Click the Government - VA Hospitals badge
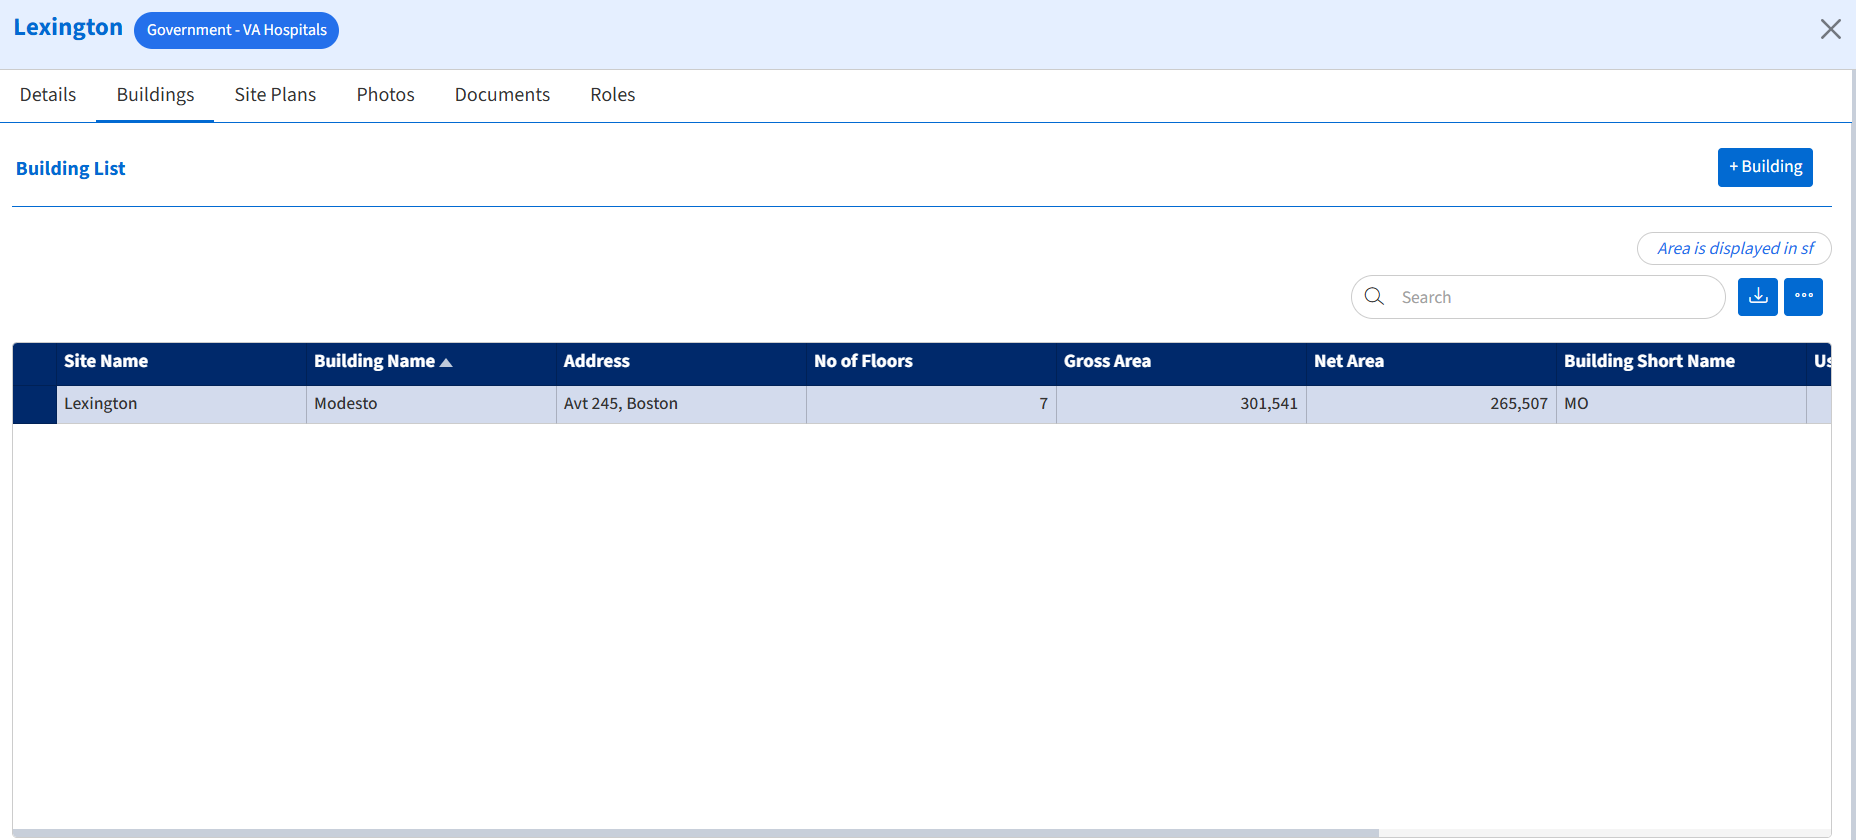Viewport: 1856px width, 840px height. (x=236, y=30)
